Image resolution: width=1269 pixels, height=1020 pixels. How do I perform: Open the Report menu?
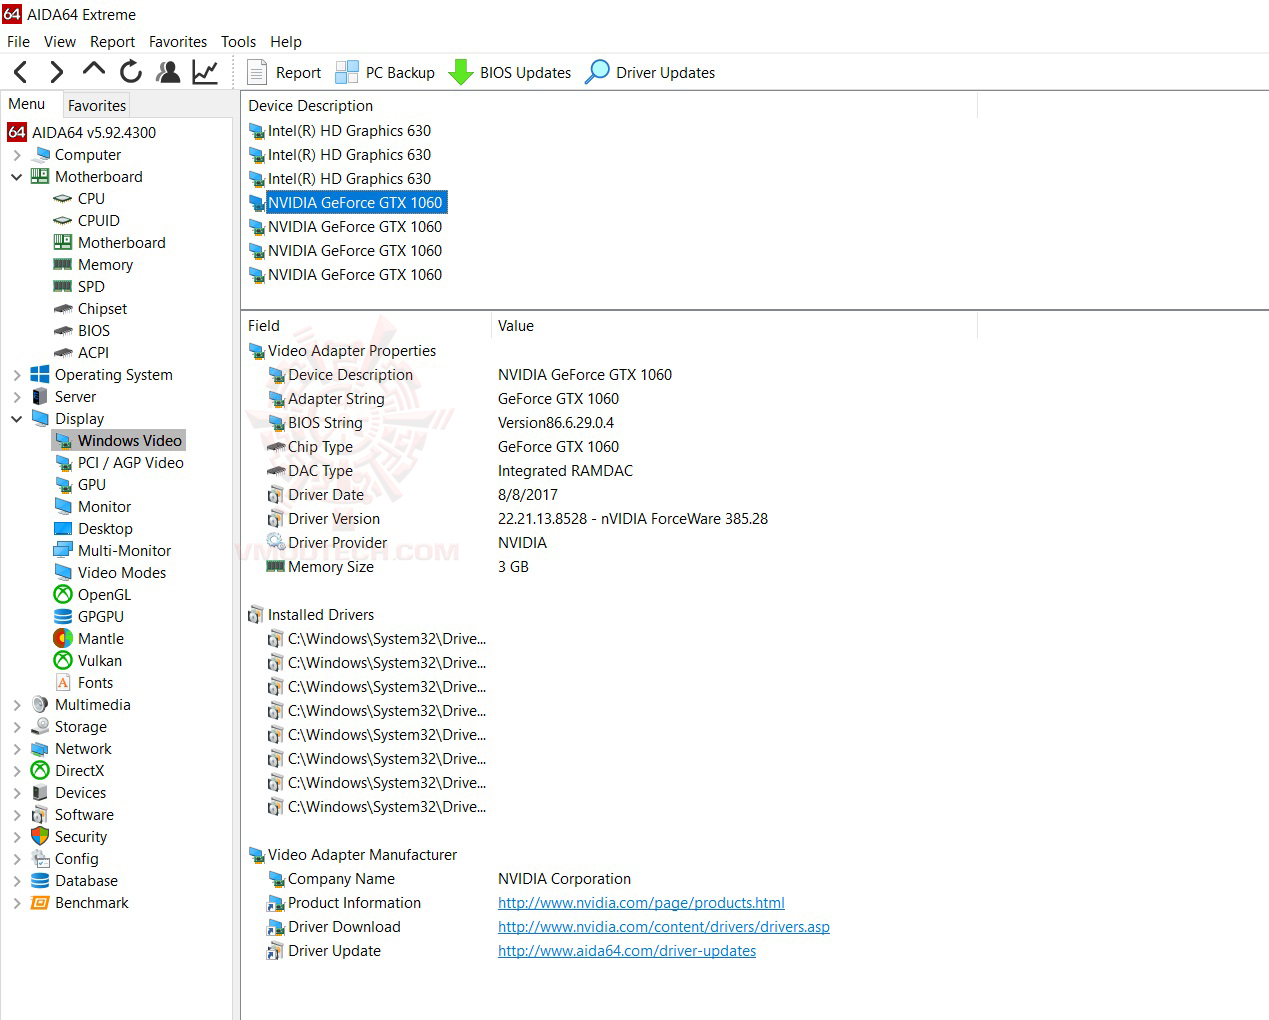[112, 42]
